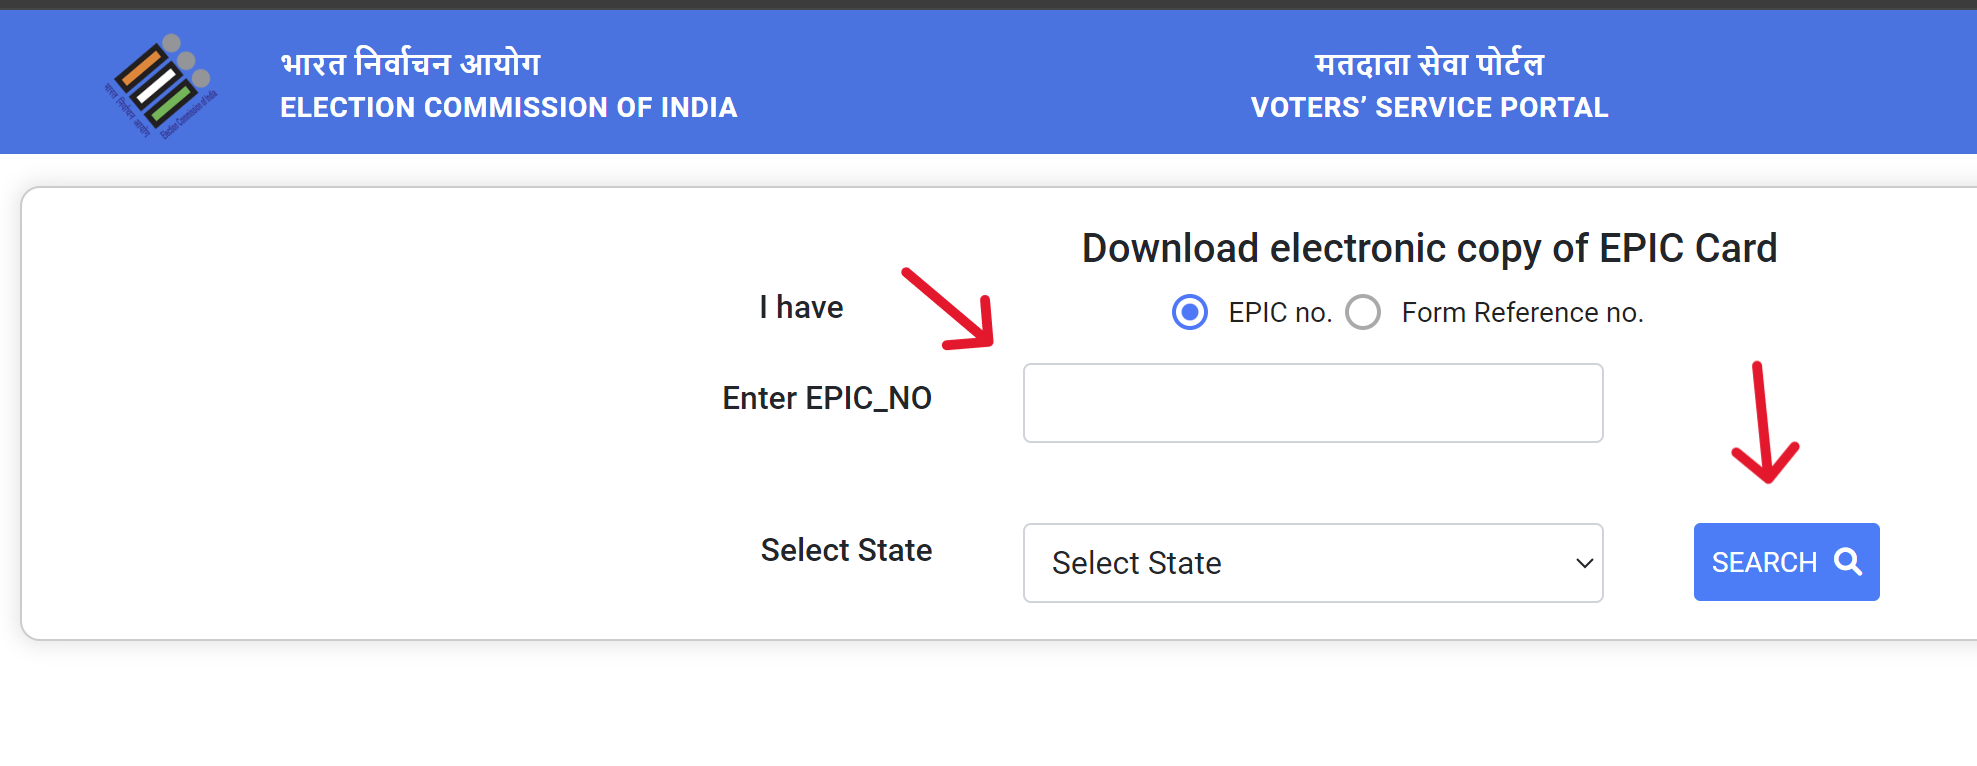Click the Select State label on the left
Image resolution: width=1977 pixels, height=766 pixels.
pos(846,550)
